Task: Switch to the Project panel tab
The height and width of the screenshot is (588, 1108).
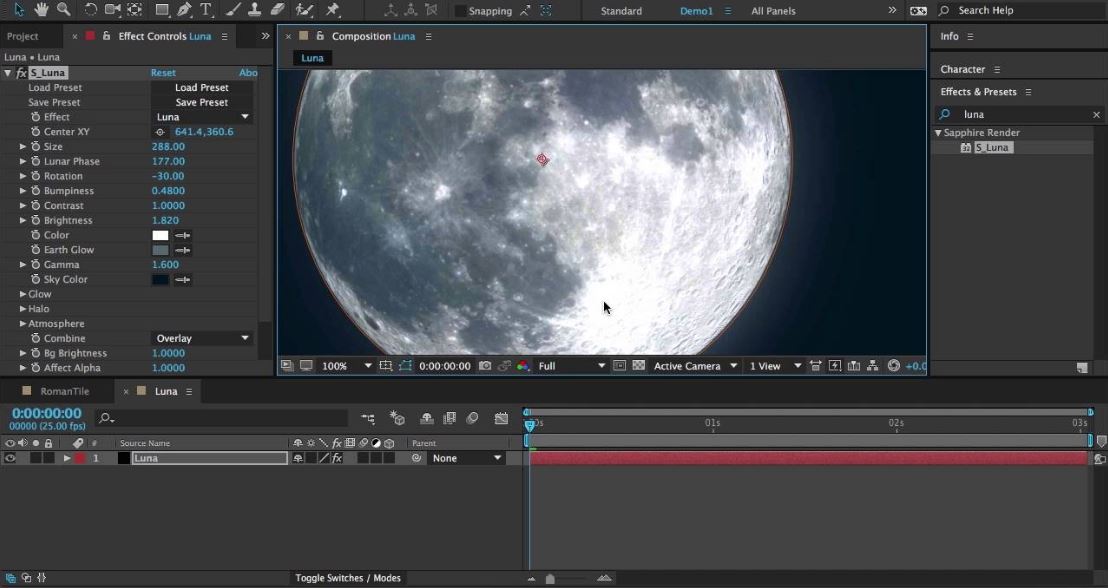Action: click(x=25, y=35)
